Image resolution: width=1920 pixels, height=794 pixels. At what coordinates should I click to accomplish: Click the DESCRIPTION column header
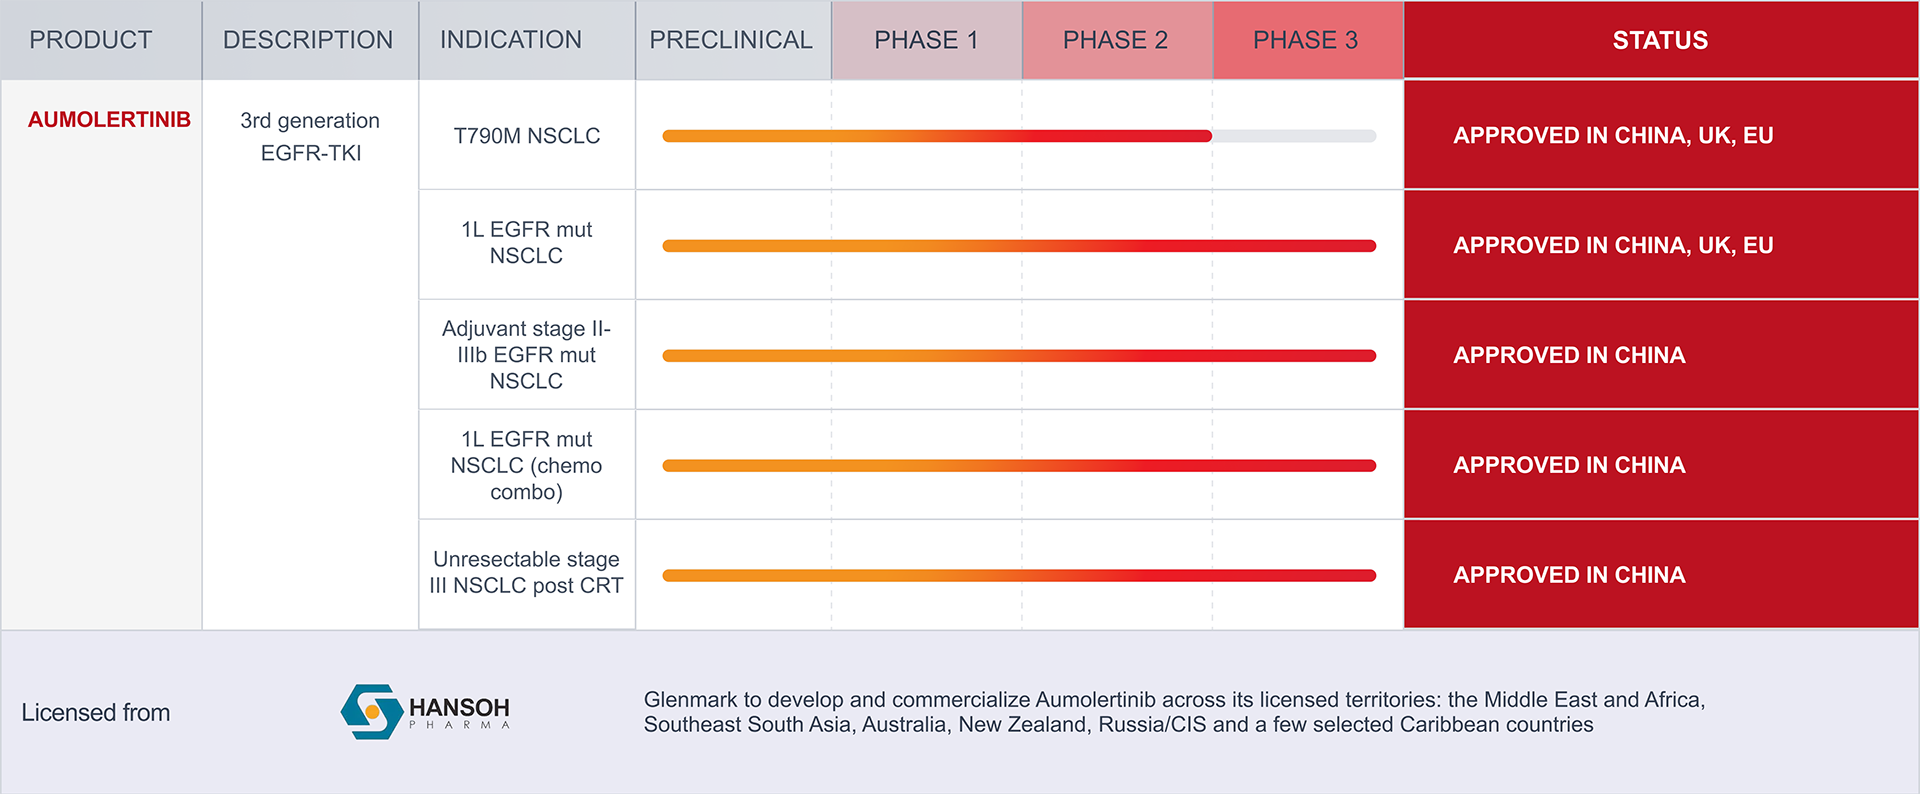tap(308, 40)
